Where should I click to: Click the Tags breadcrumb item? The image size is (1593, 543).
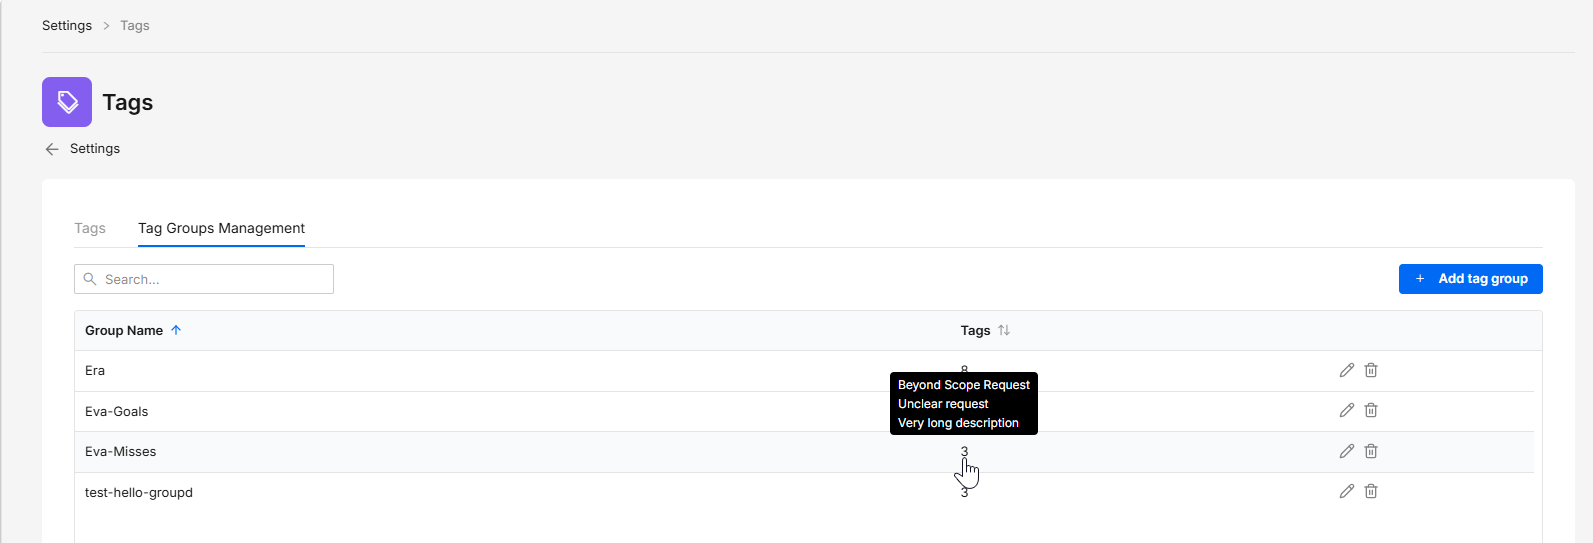click(135, 25)
